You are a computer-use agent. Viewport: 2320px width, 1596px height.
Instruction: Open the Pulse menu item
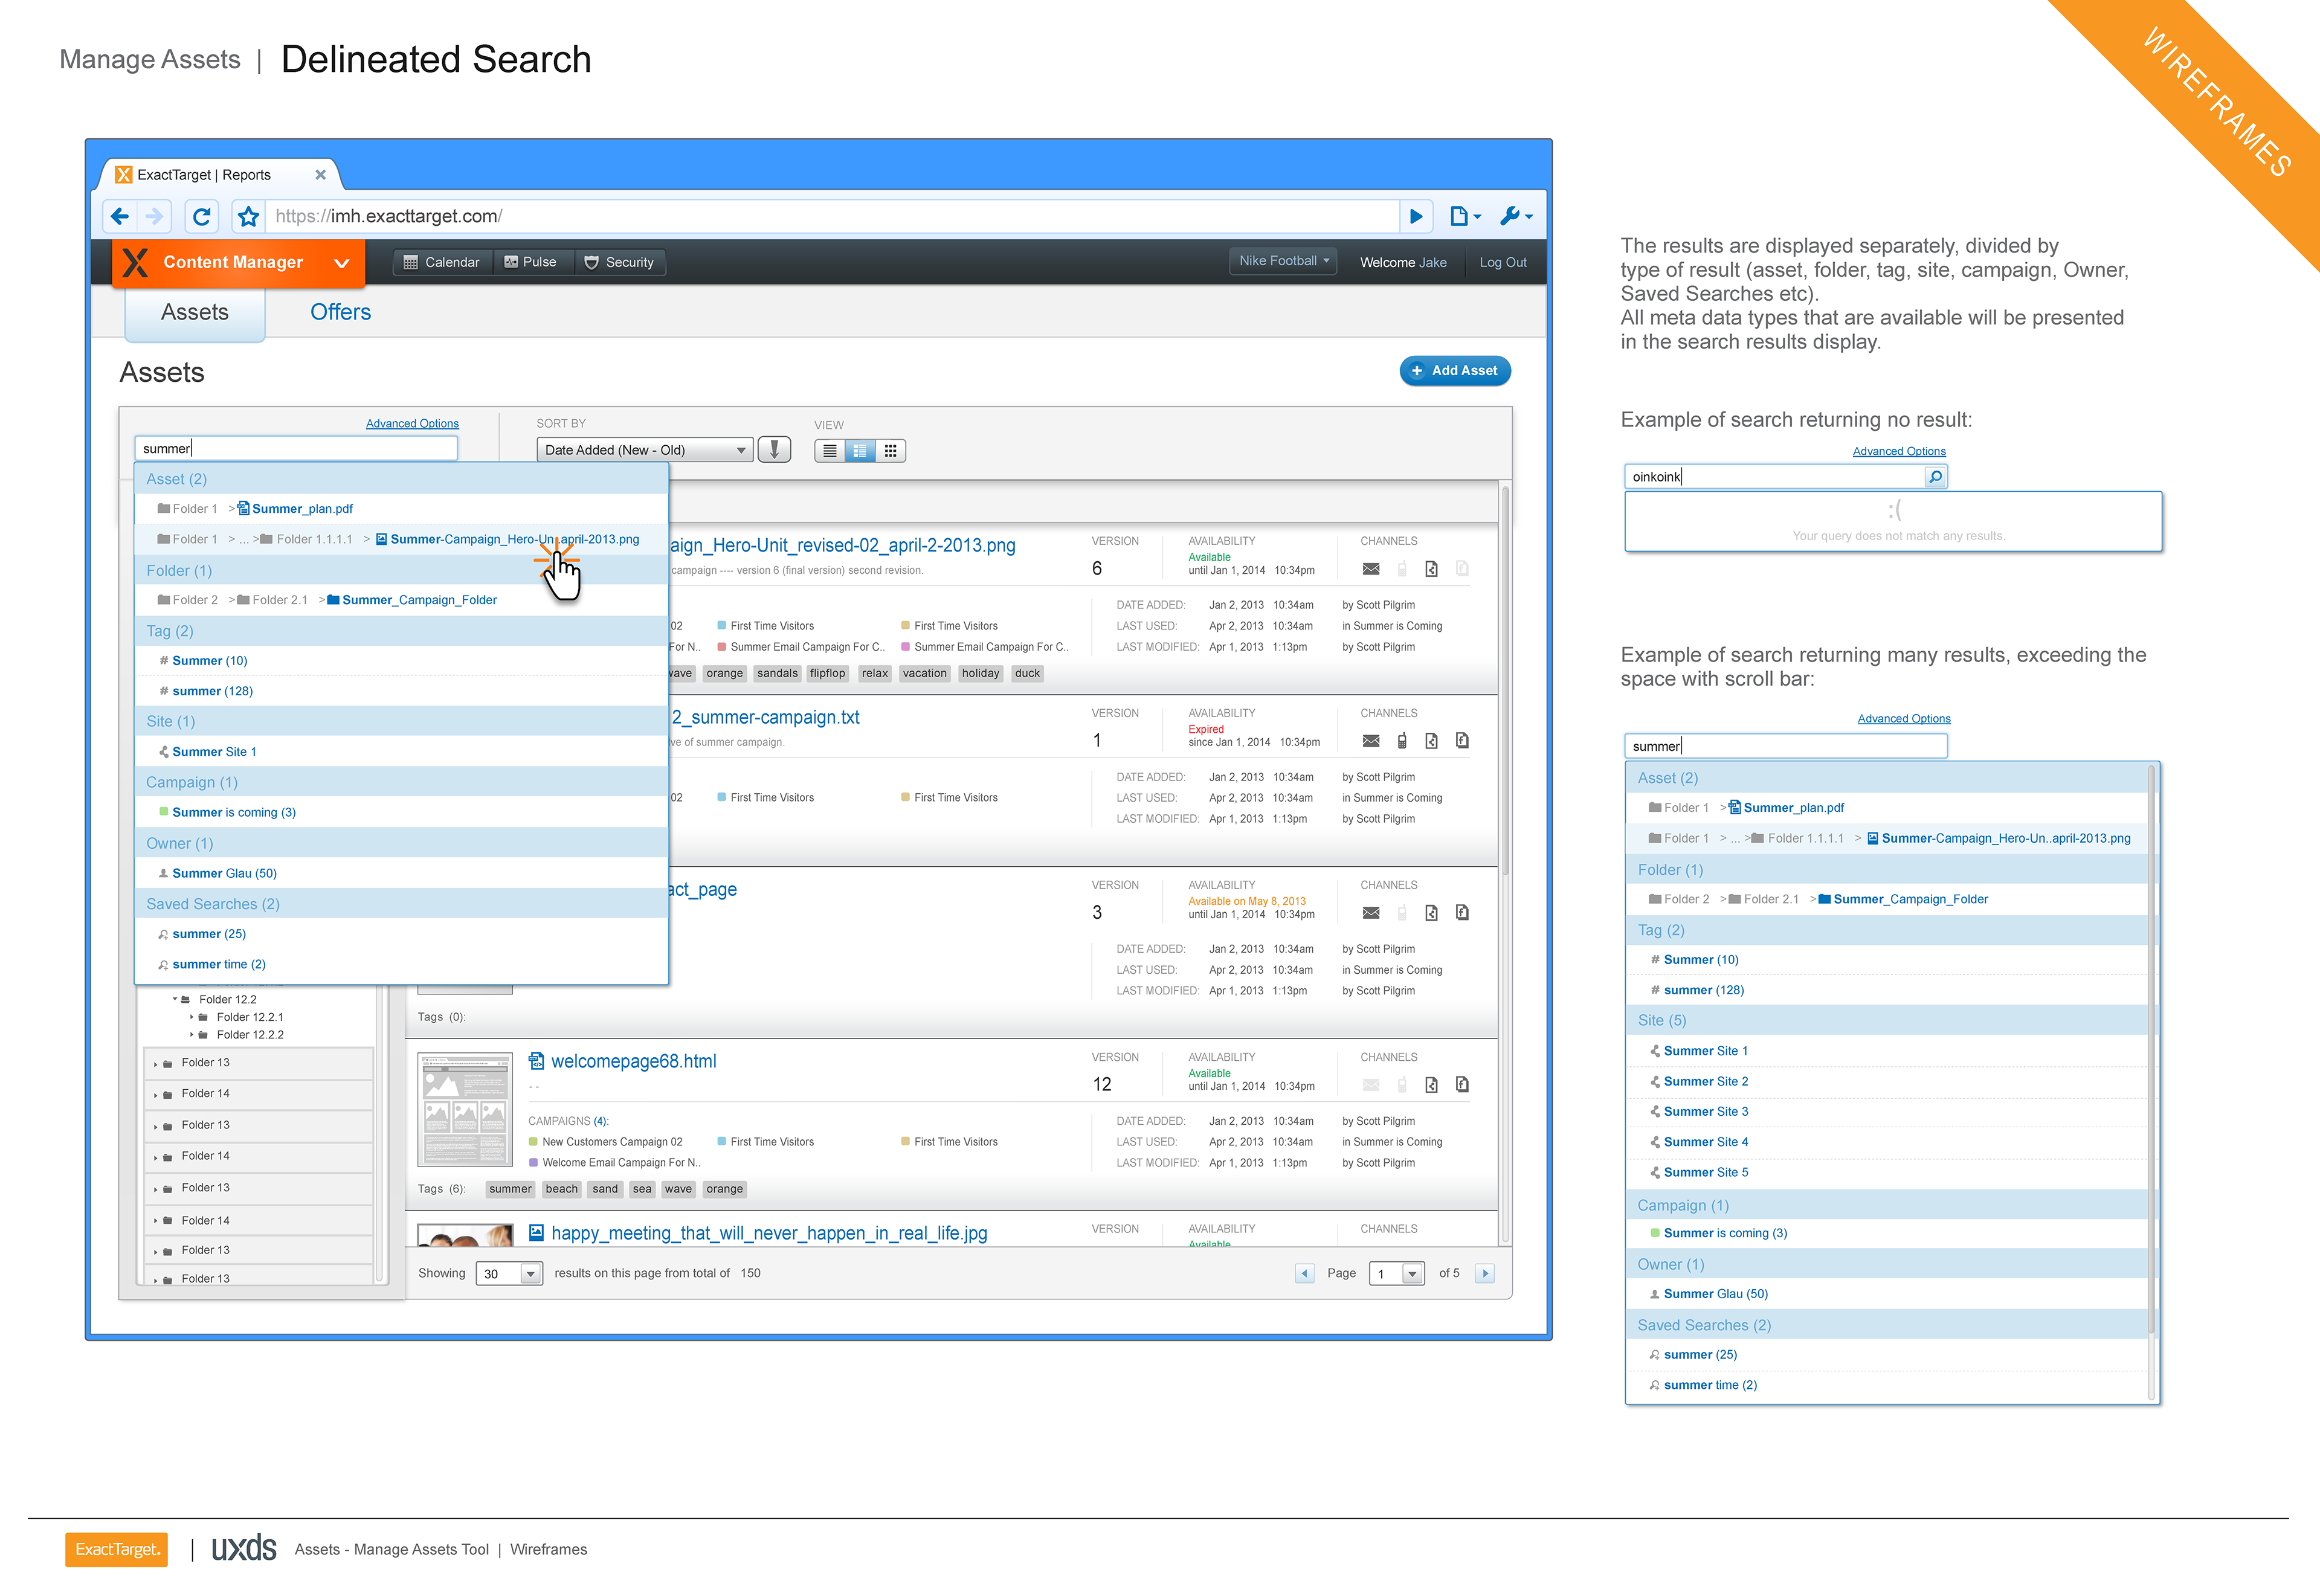pyautogui.click(x=531, y=262)
